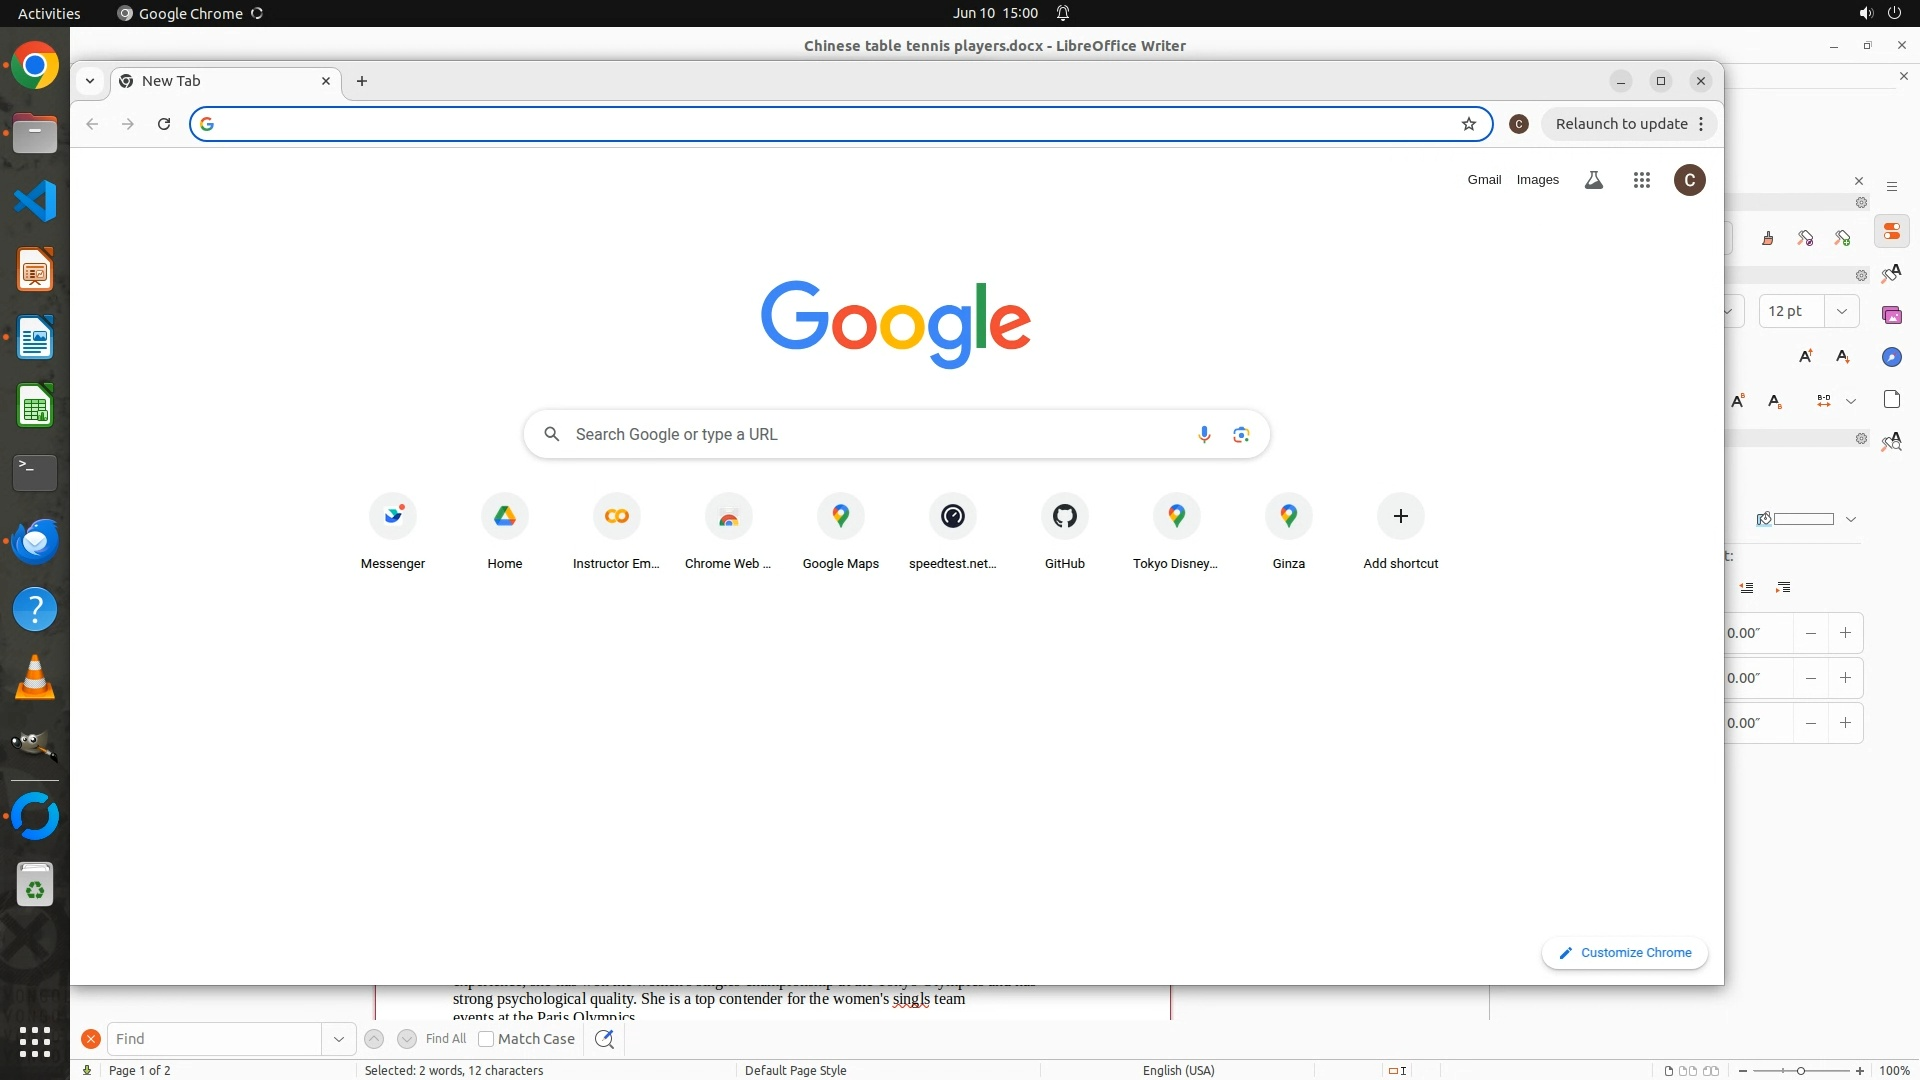Screen dimensions: 1920x1080
Task: Open Google Lens image search
Action: tap(1241, 434)
